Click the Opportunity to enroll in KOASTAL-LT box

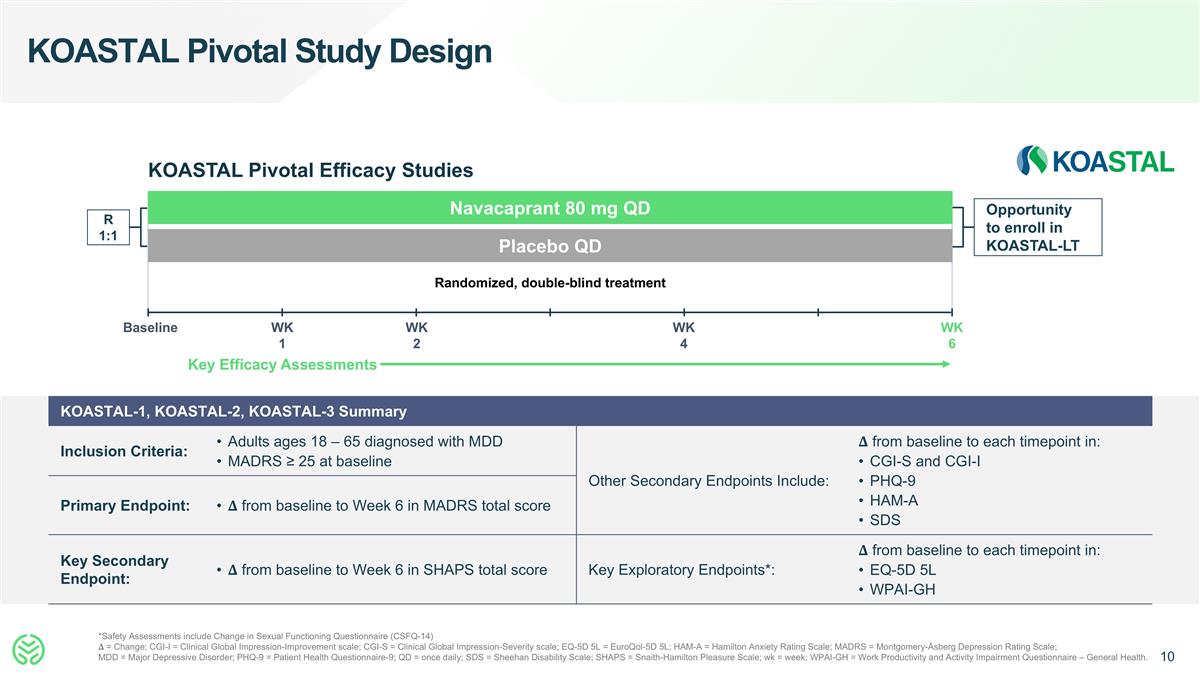tap(1038, 226)
